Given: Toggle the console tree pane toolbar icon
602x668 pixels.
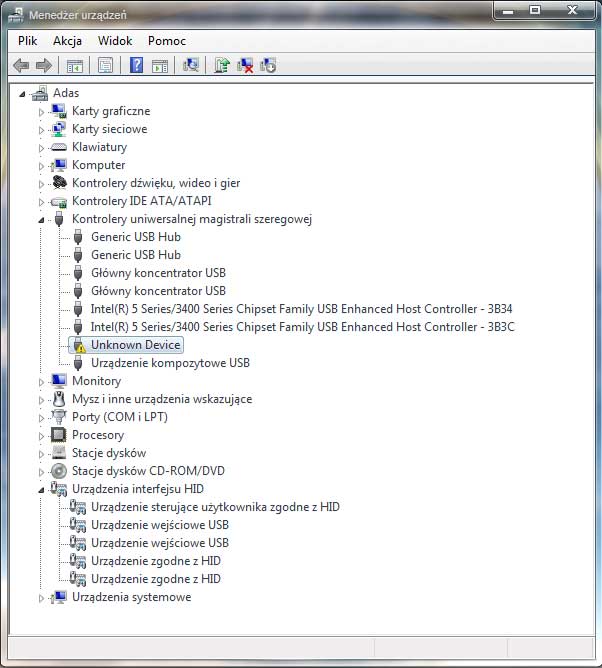Looking at the screenshot, I should pos(75,66).
